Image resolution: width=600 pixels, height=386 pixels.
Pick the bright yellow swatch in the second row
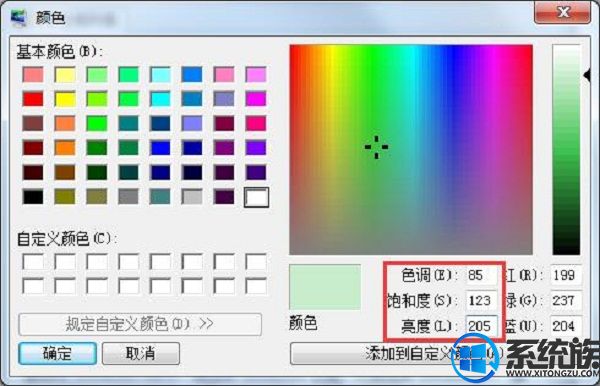coord(65,99)
